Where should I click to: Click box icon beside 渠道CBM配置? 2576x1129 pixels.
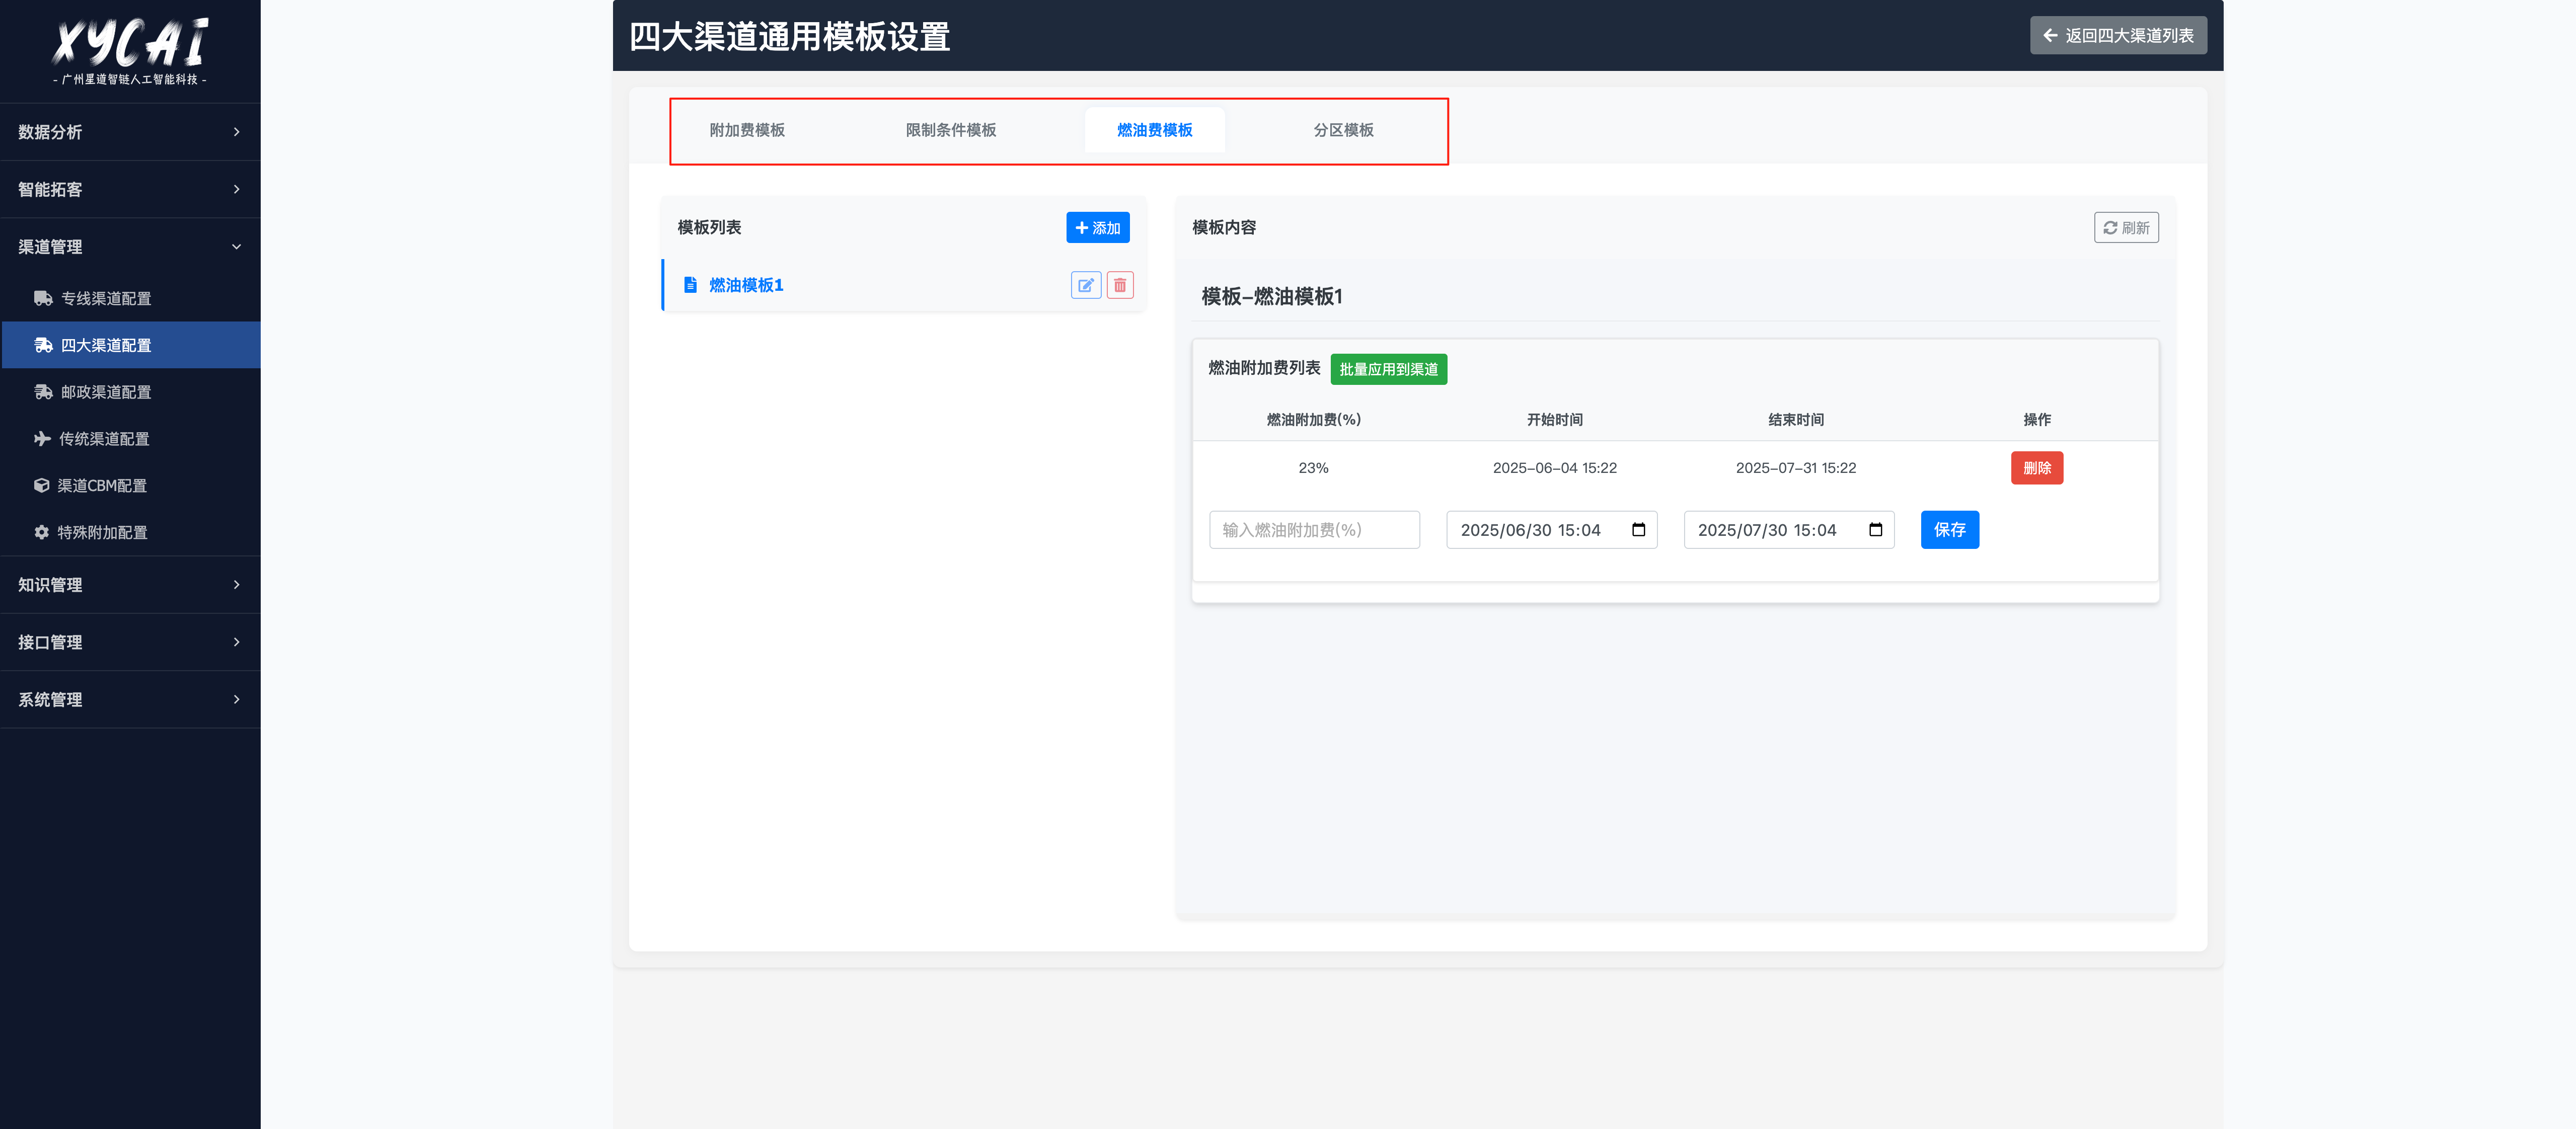coord(41,486)
